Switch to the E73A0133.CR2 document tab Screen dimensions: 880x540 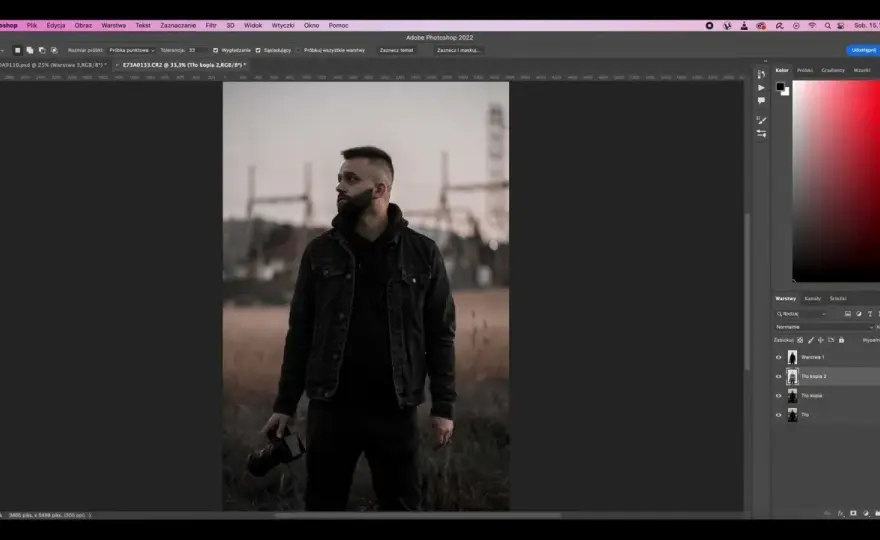pos(184,65)
